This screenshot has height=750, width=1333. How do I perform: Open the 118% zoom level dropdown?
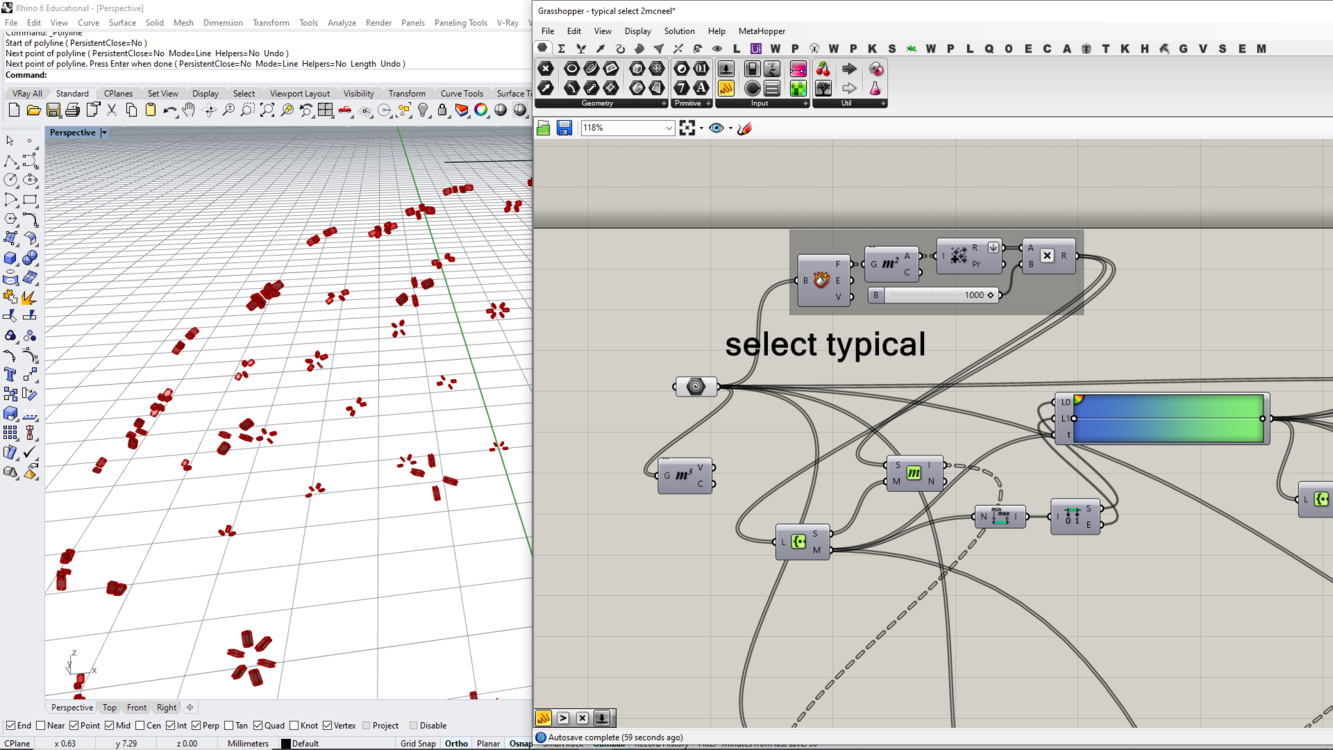[x=668, y=128]
